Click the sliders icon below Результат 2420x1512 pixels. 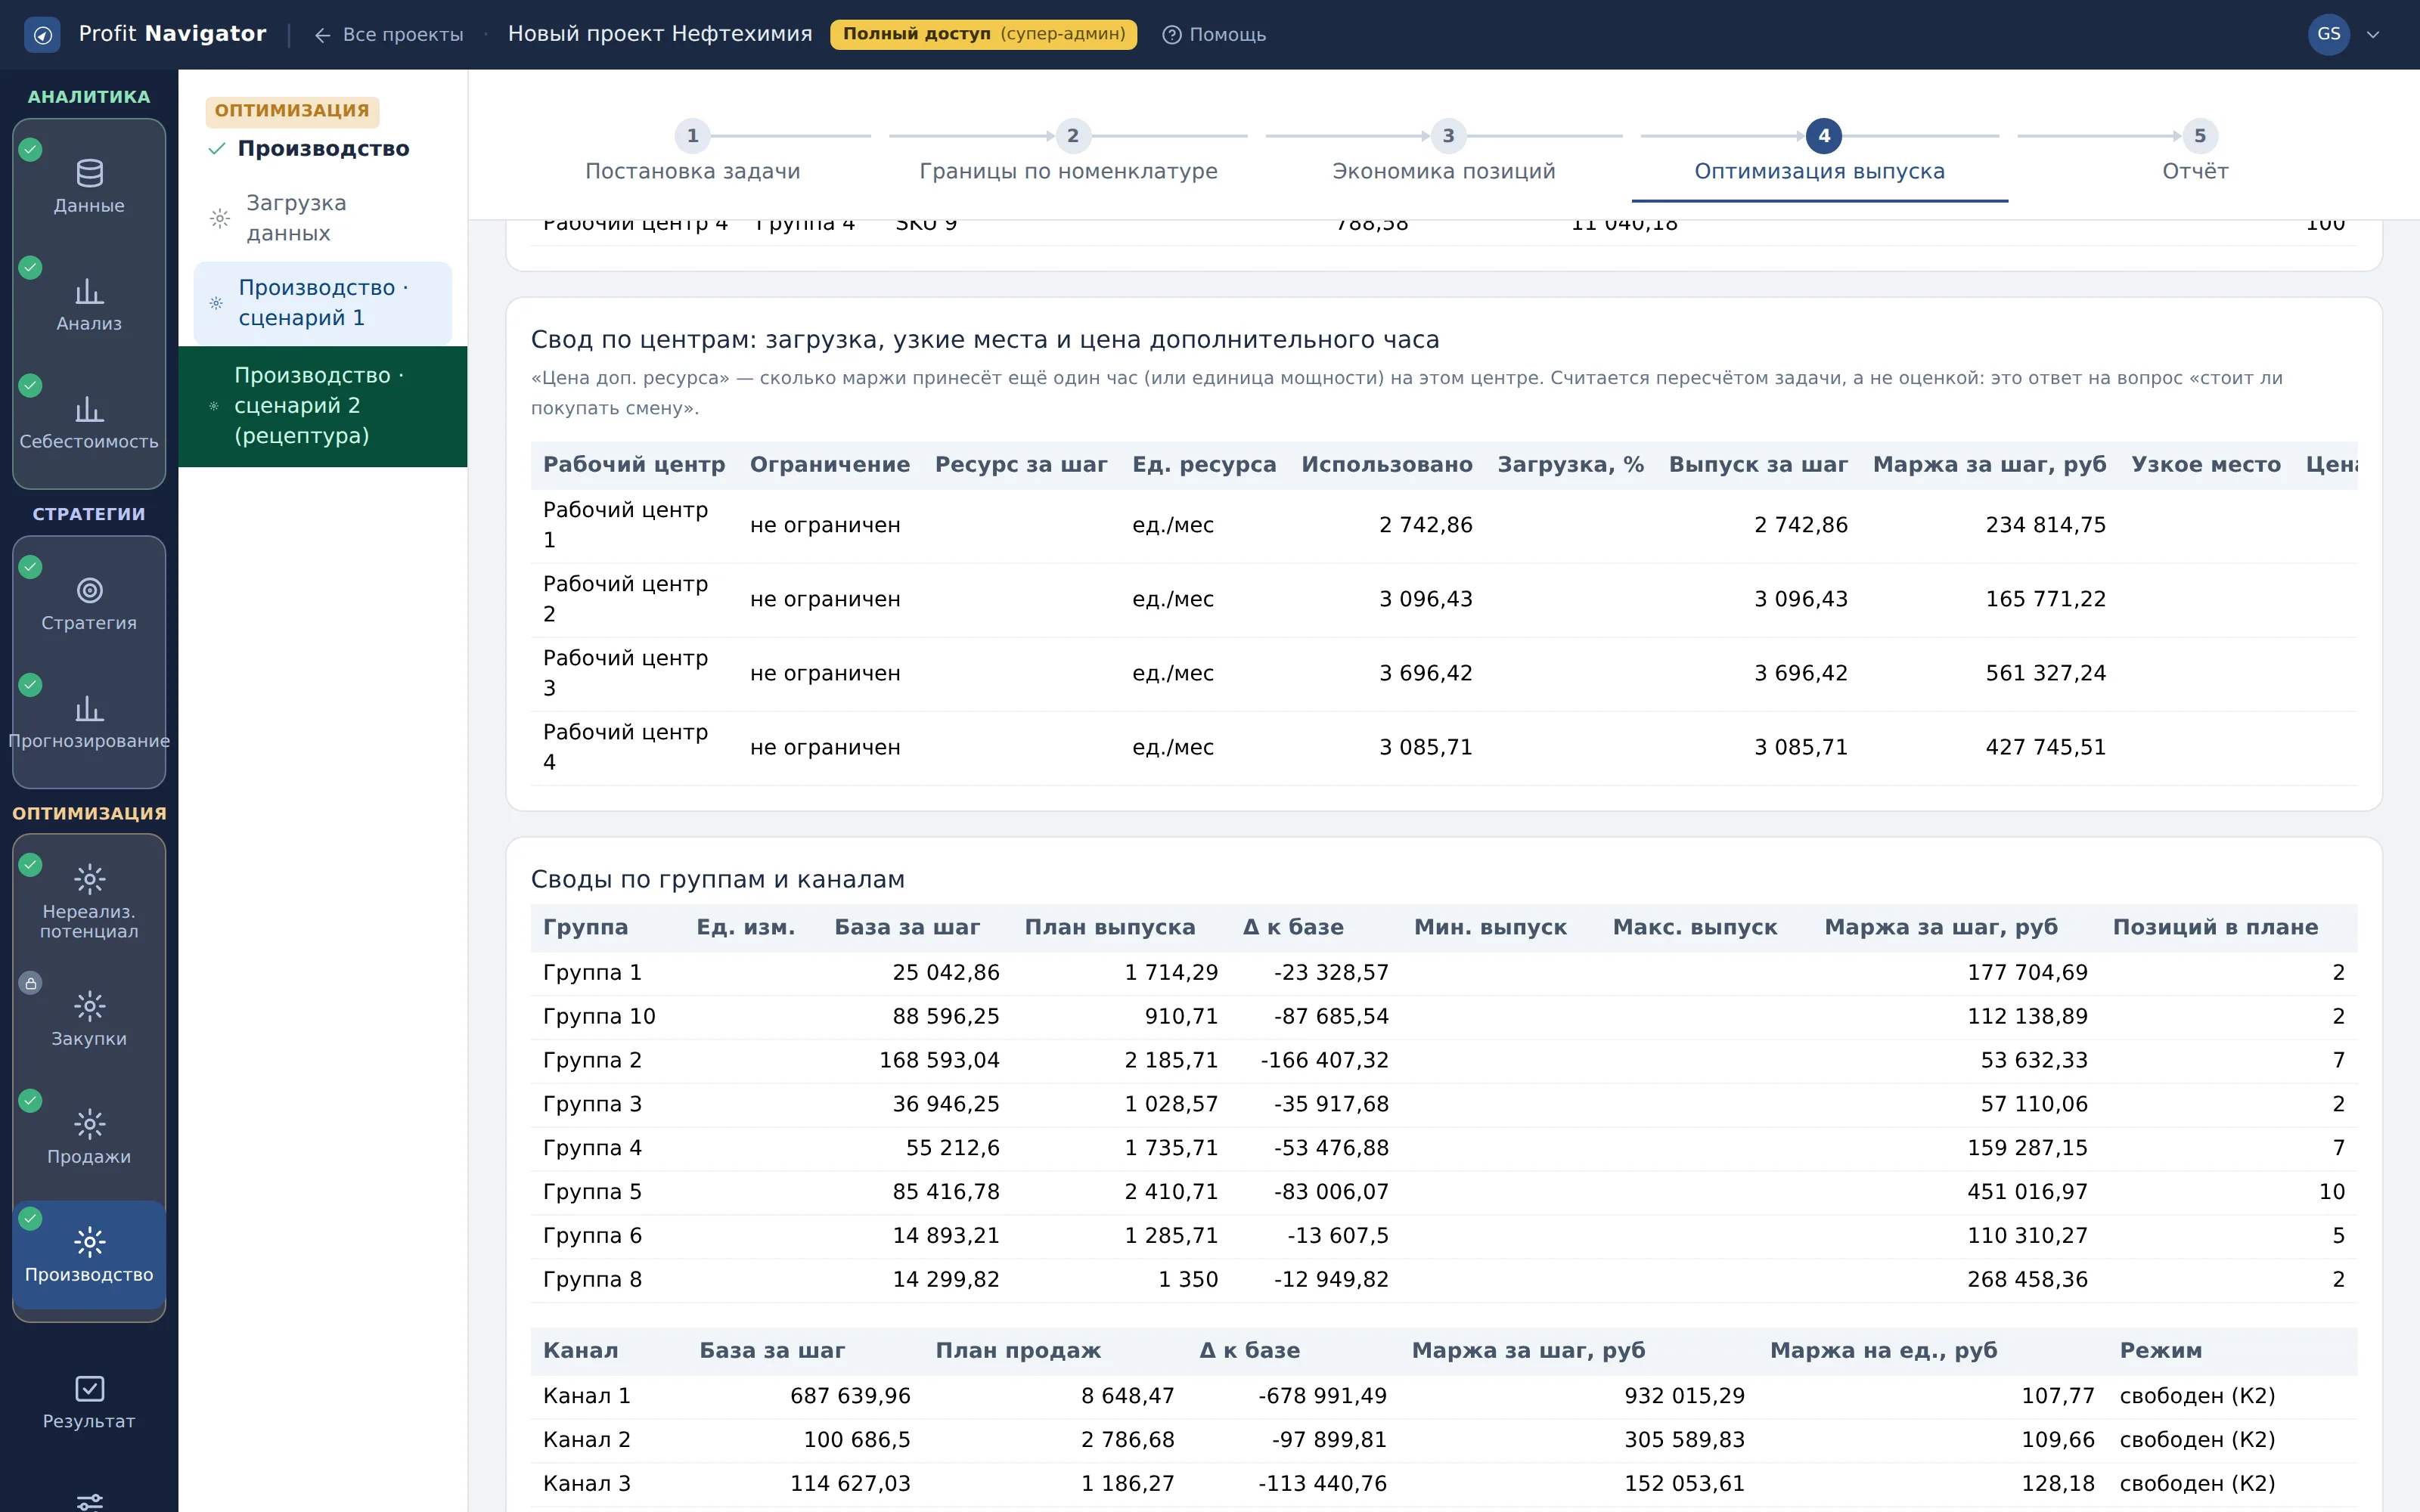tap(89, 1501)
